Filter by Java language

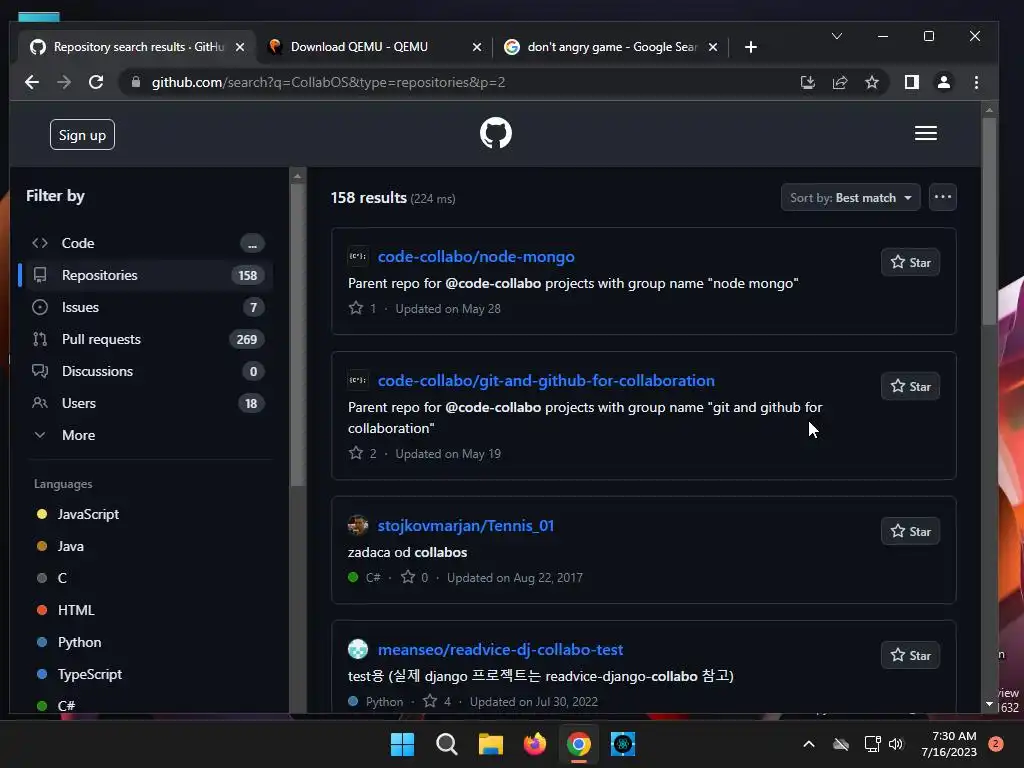point(71,546)
